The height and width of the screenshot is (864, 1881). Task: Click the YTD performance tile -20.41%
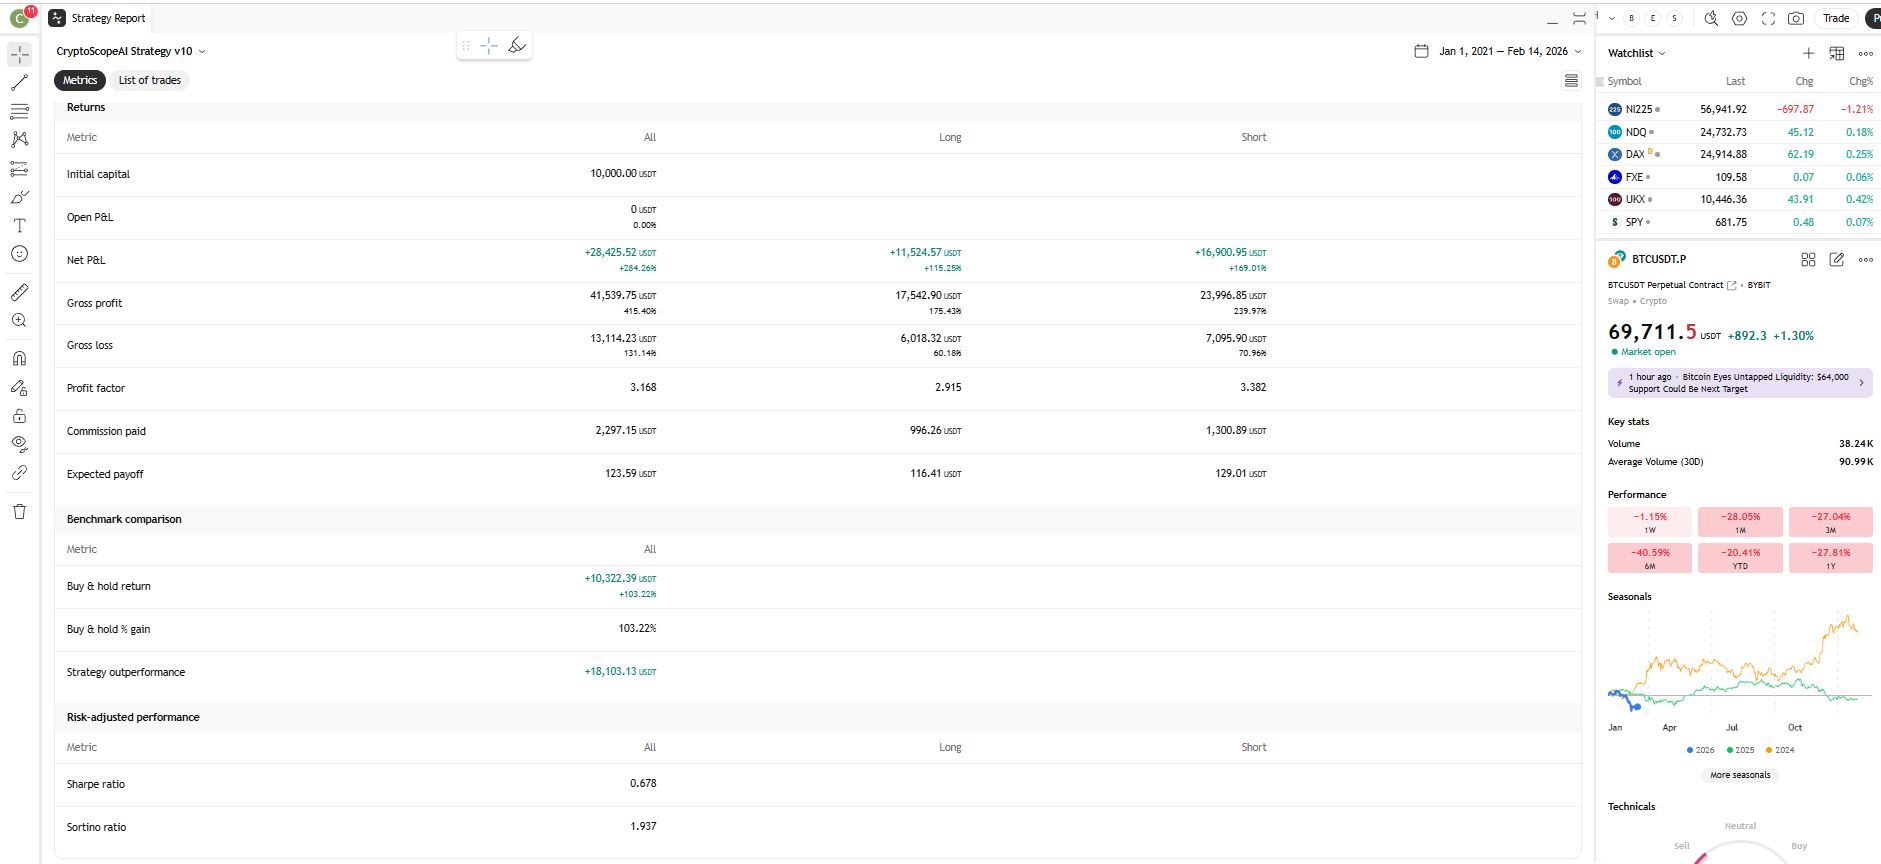point(1740,558)
